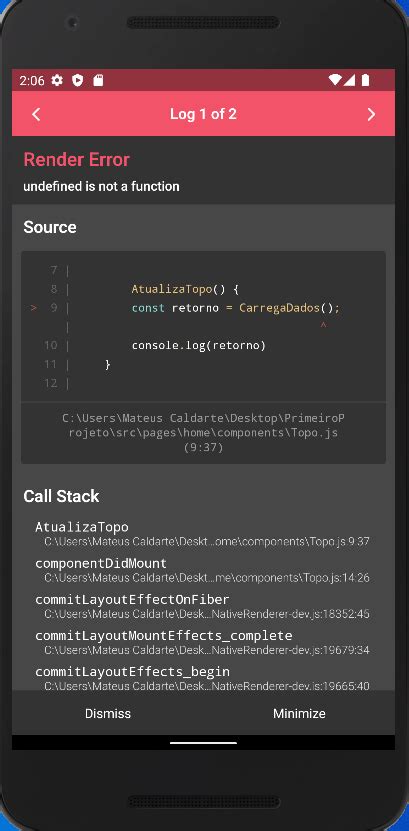Screen dimensions: 409x831
Task: Open the Topo.js source file path
Action: 203,432
